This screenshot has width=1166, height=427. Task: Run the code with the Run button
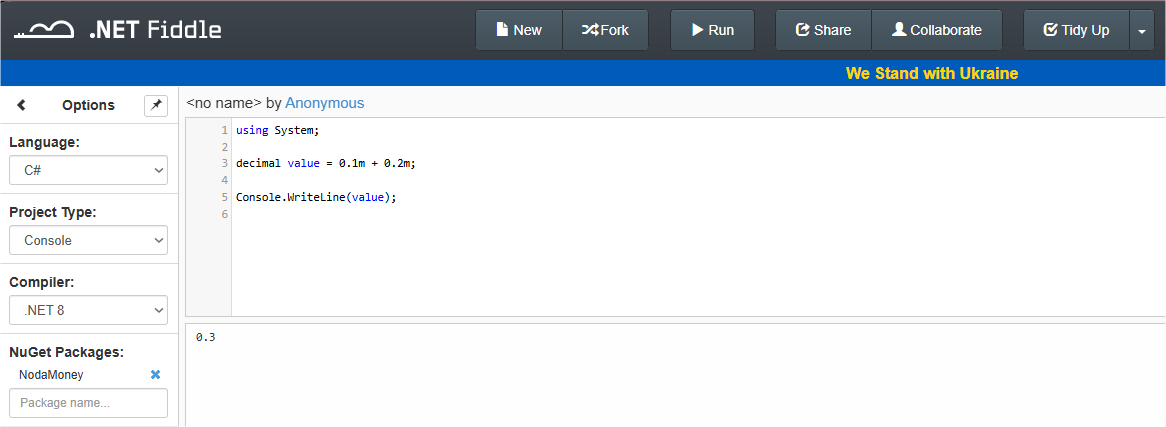coord(712,30)
